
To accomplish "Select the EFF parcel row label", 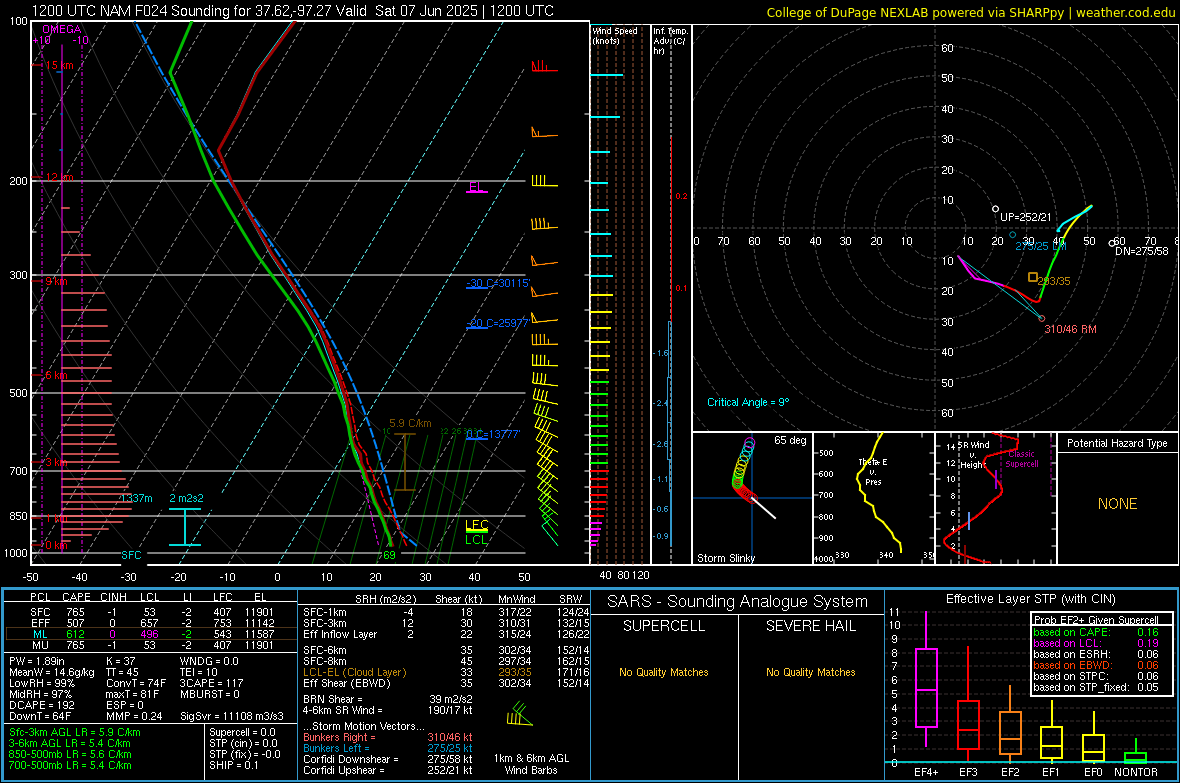I will pyautogui.click(x=40, y=623).
